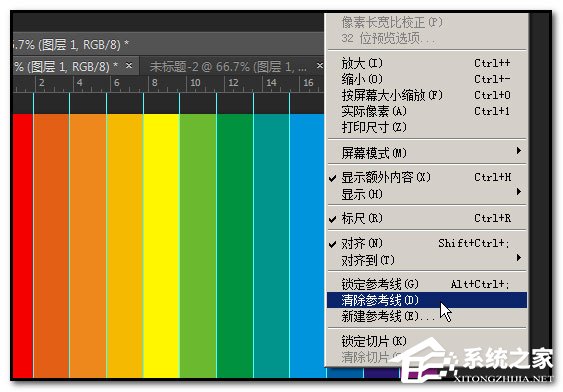This screenshot has height=392, width=563.
Task: Toggle 对齐 (N) snap option
Action: pyautogui.click(x=427, y=243)
